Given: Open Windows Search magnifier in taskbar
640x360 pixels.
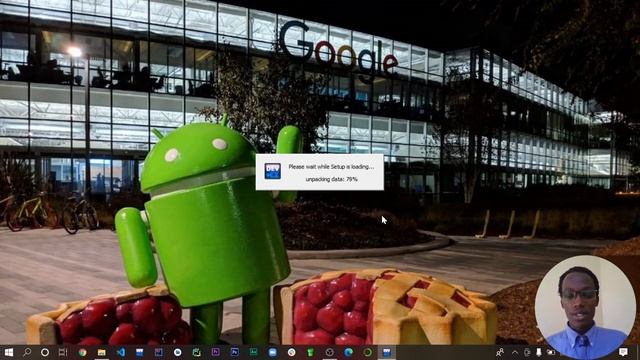Looking at the screenshot, I should [x=27, y=352].
